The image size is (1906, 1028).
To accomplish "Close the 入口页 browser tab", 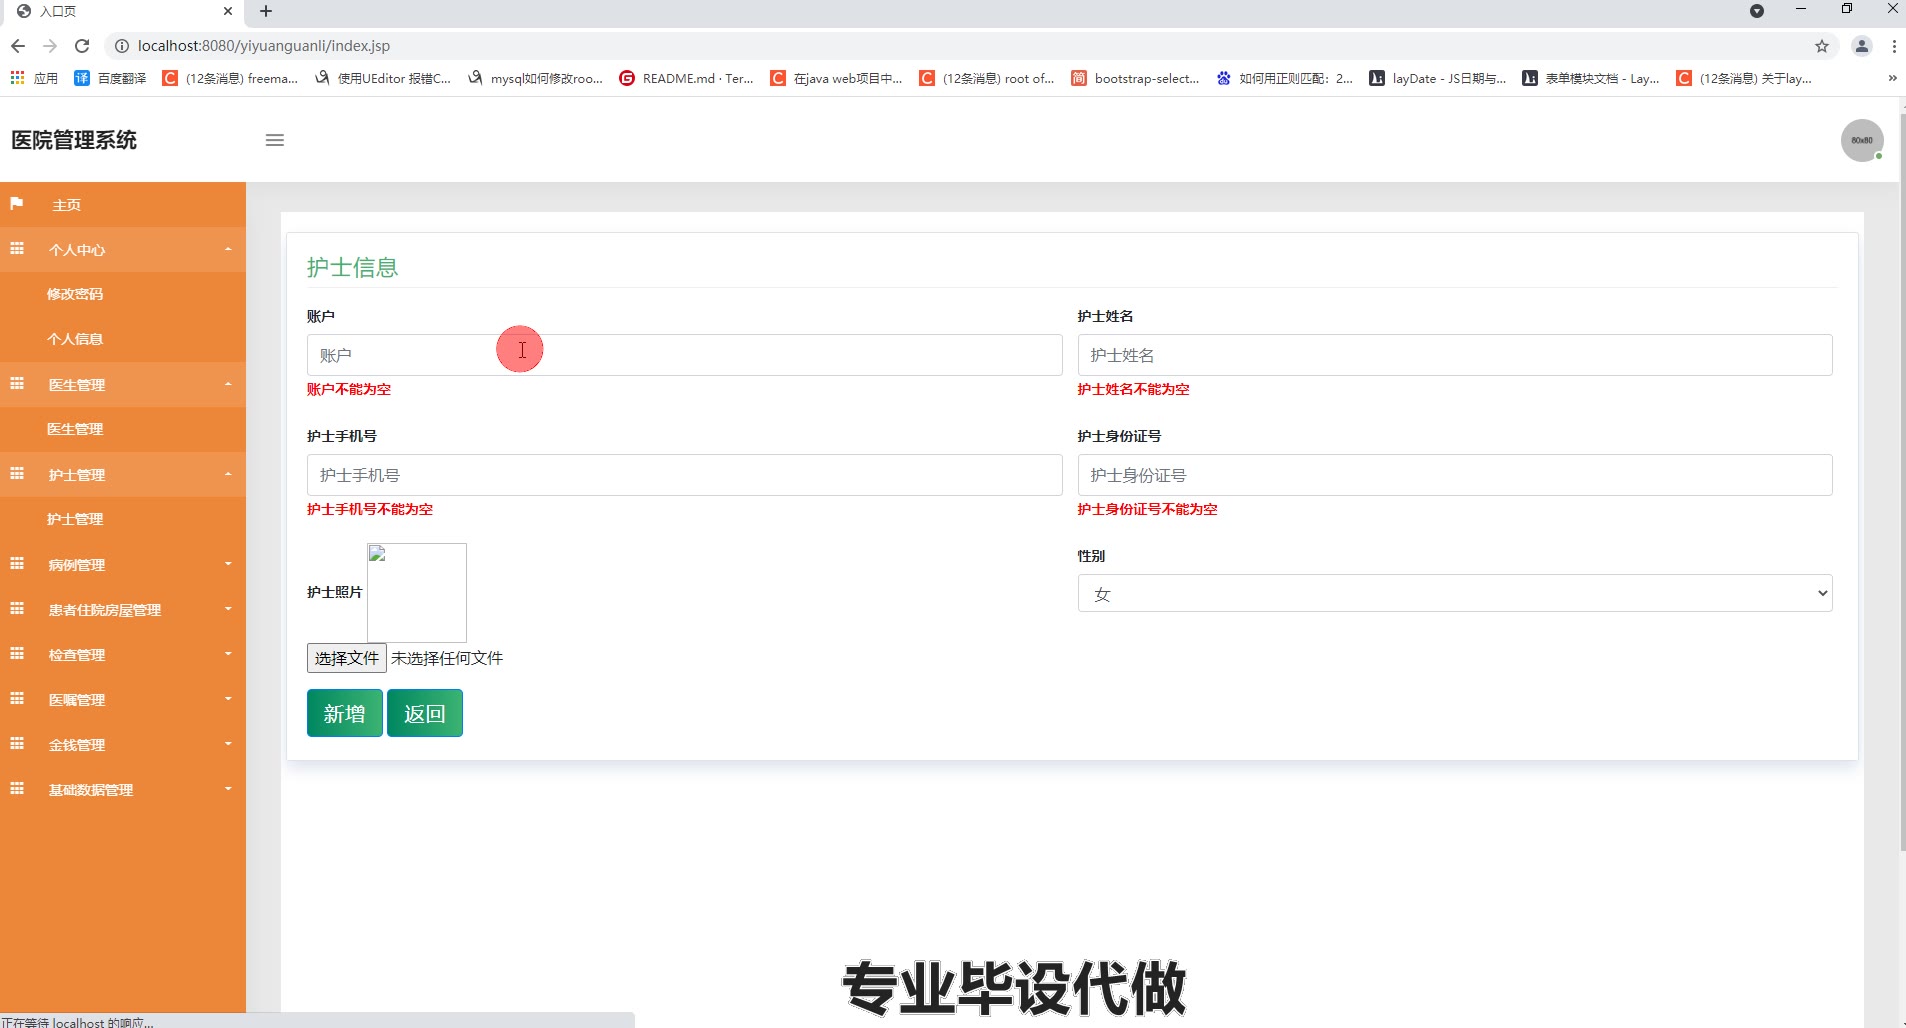I will tap(228, 11).
